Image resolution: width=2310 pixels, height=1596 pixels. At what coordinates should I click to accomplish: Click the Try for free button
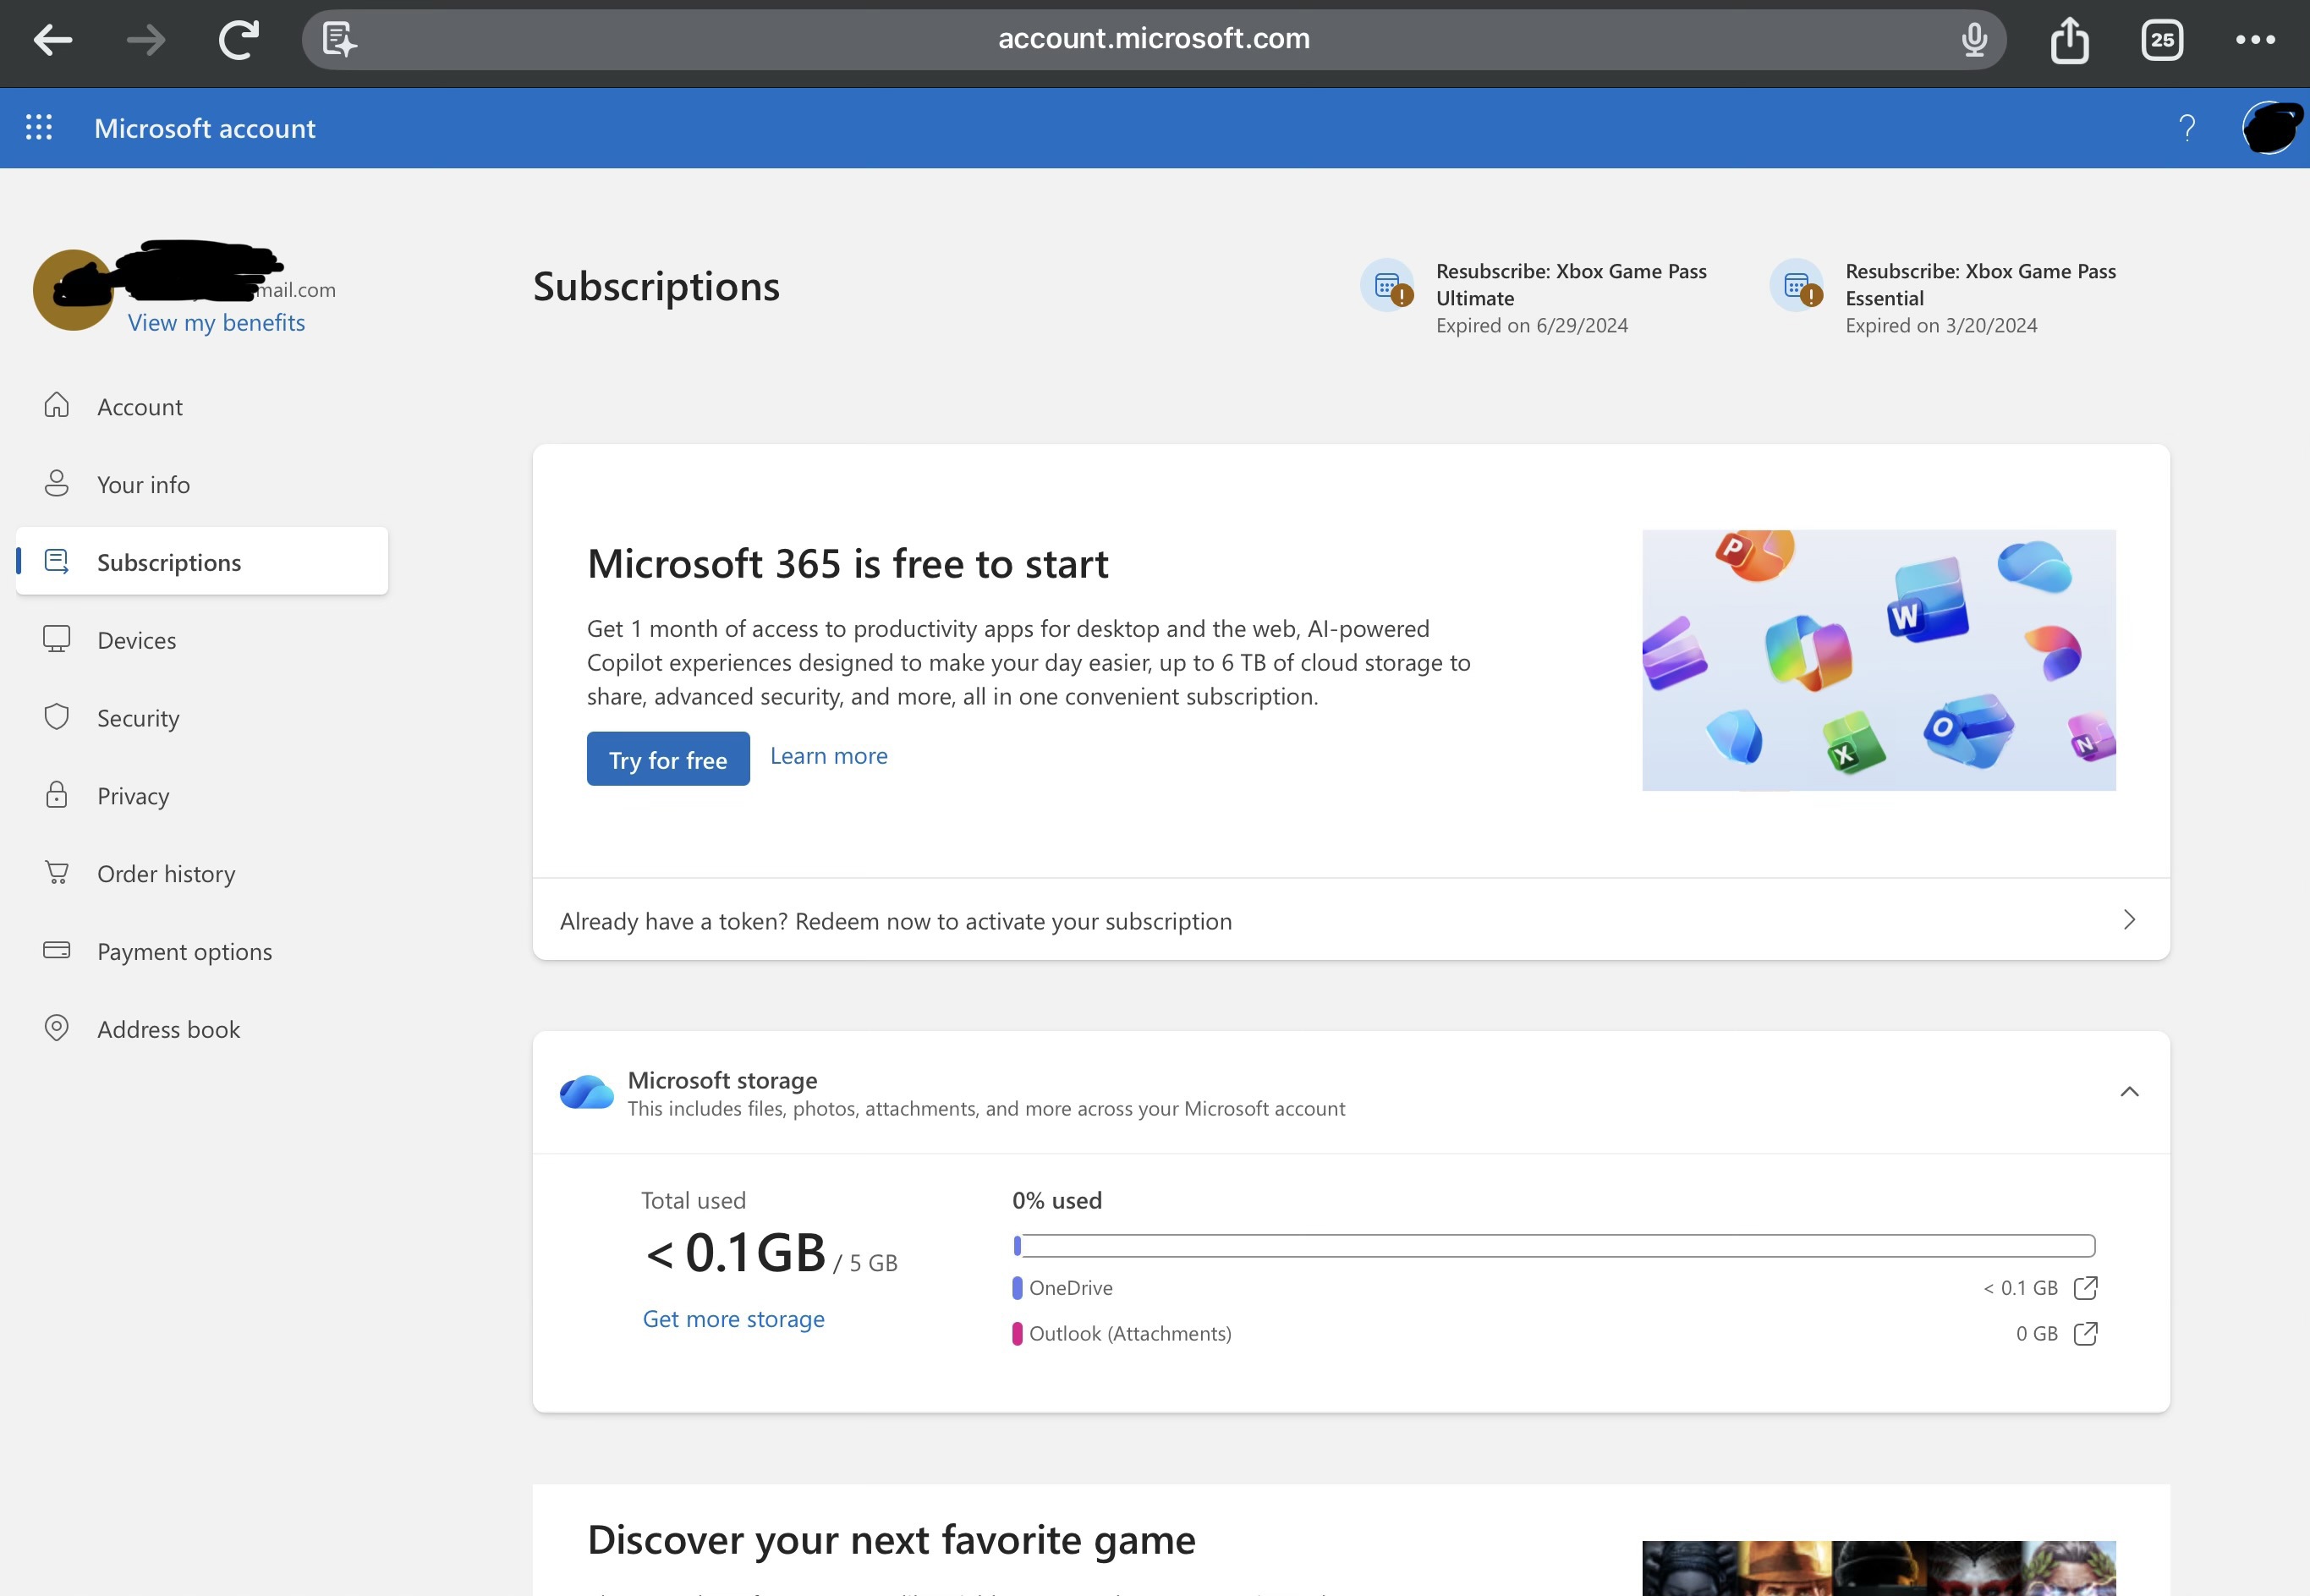point(668,759)
